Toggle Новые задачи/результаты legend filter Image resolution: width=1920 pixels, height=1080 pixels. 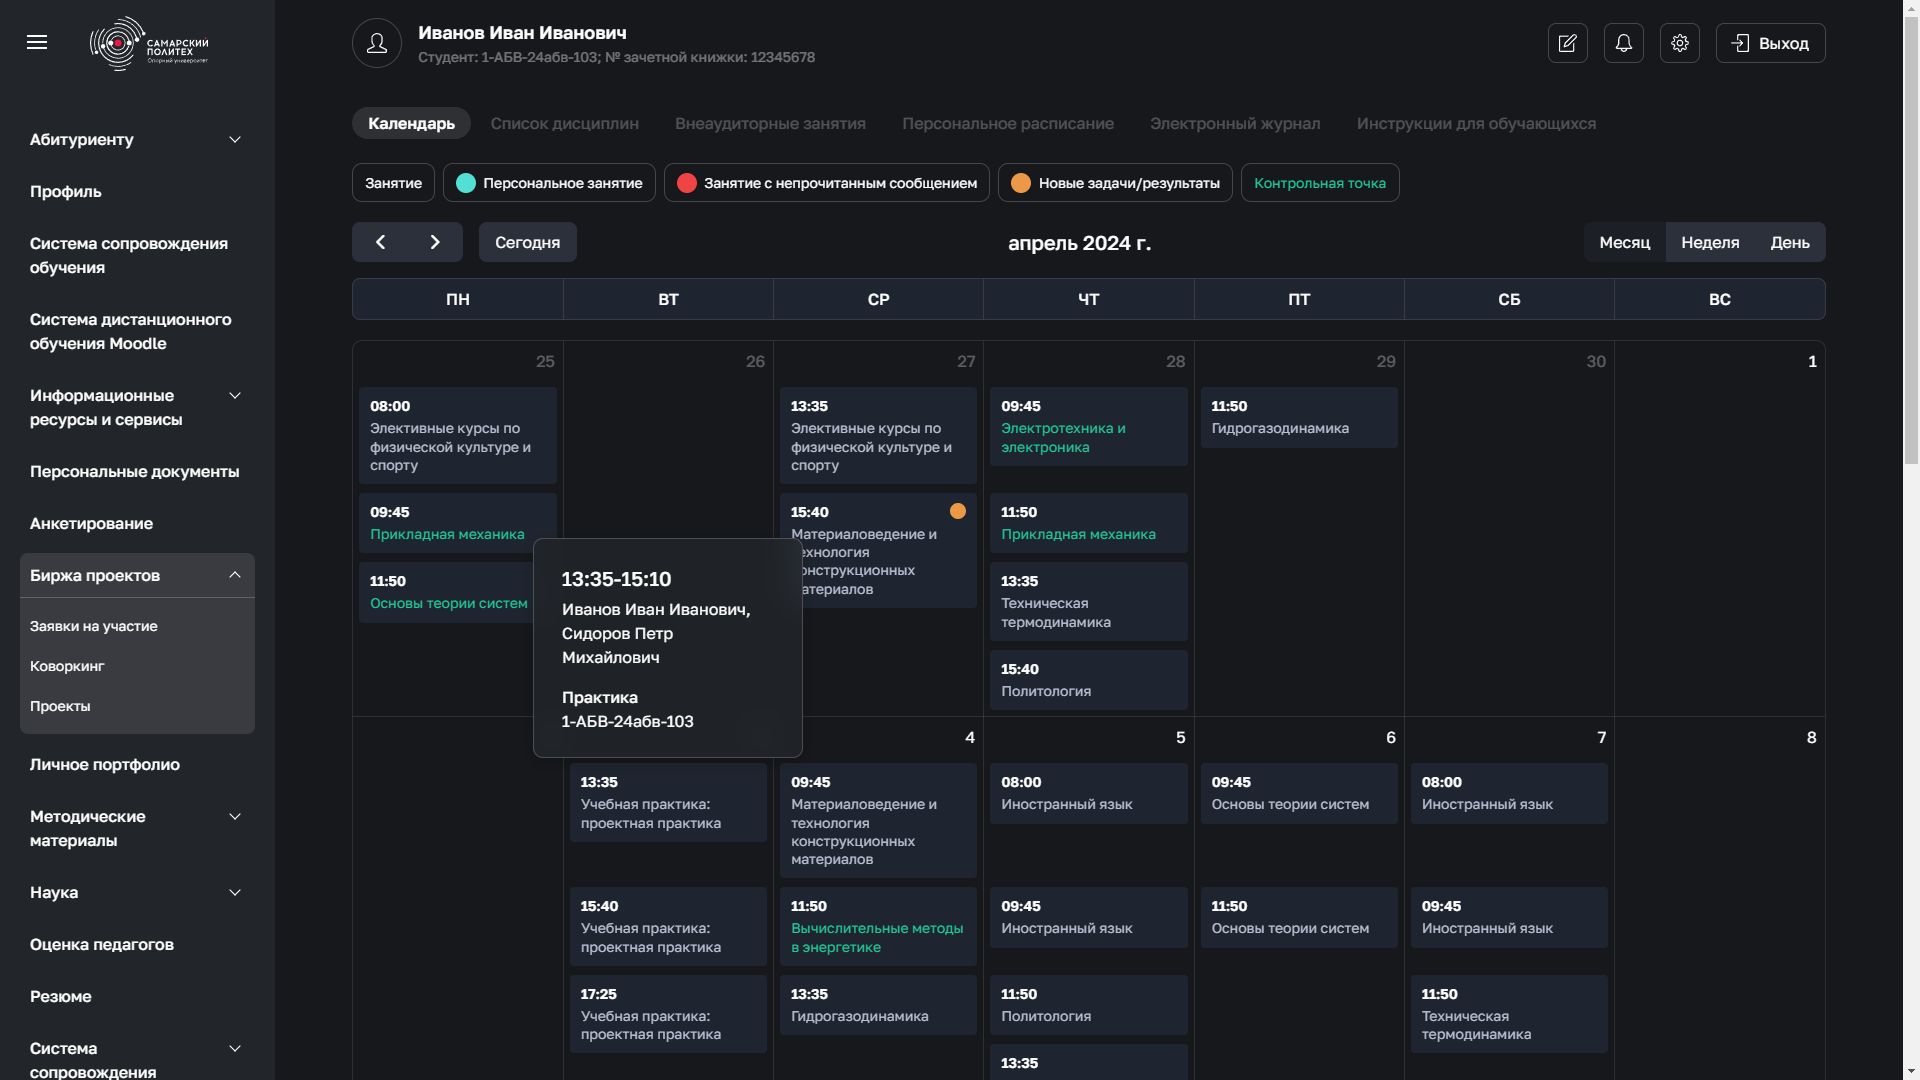(1115, 183)
